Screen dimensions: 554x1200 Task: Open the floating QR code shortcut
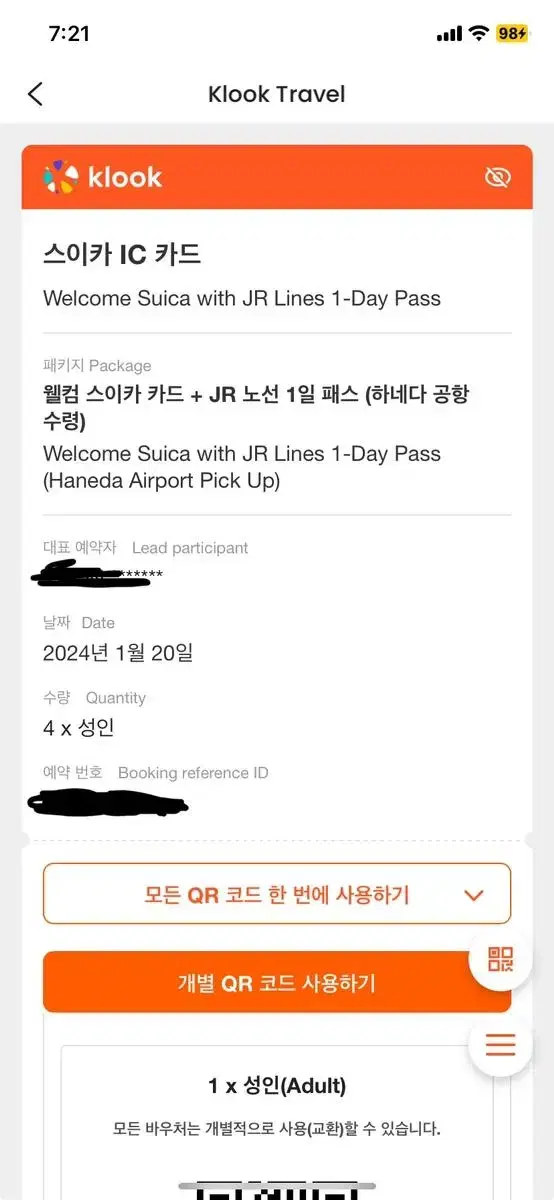[501, 960]
